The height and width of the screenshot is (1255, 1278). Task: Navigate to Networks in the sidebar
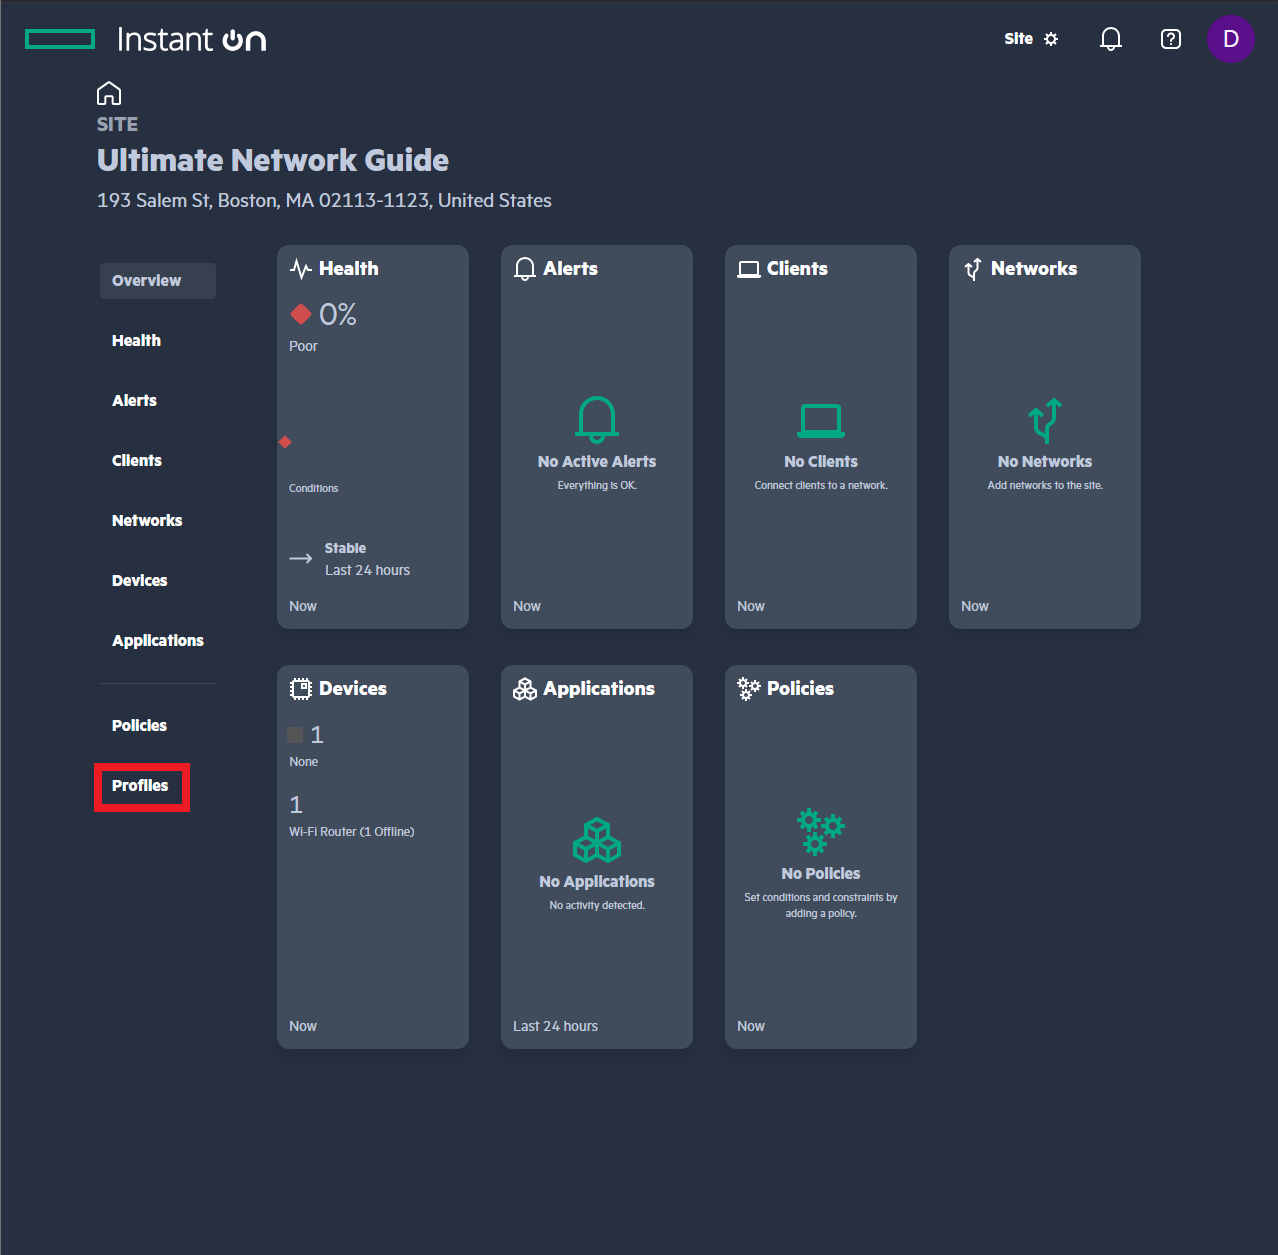[147, 521]
